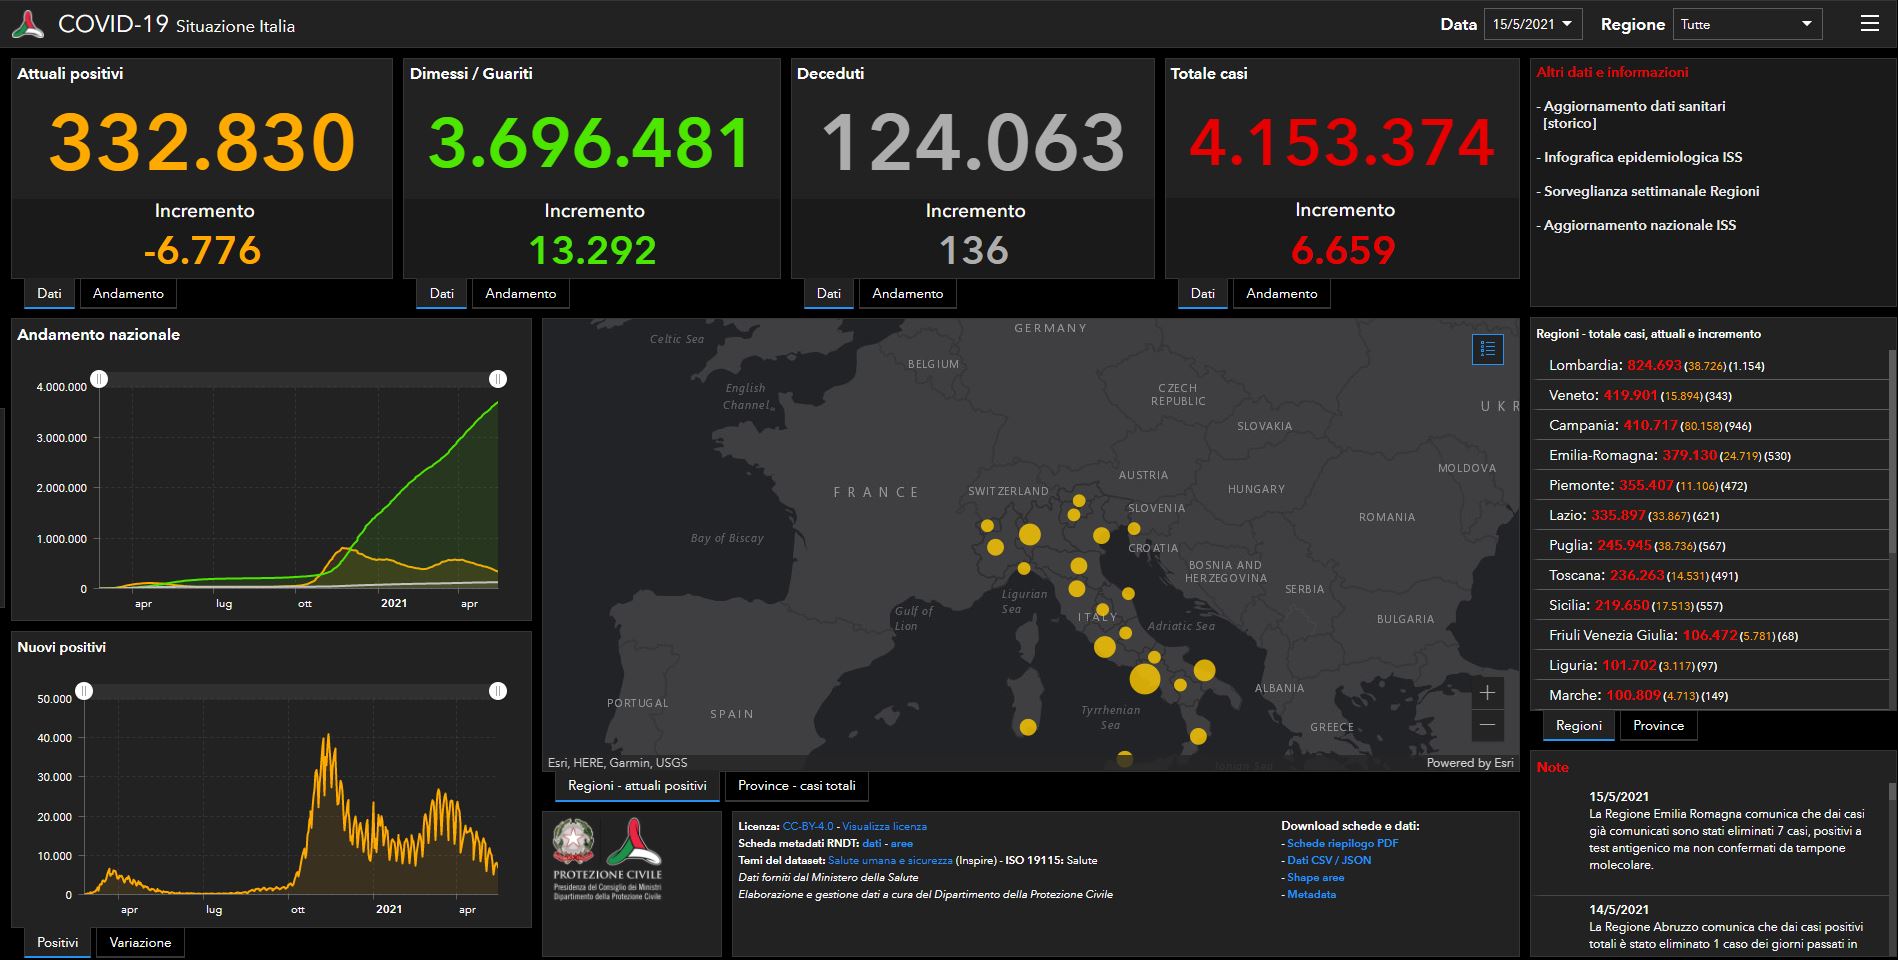Grab left handle of Nuovi positivi range slider
This screenshot has height=960, width=1898.
pyautogui.click(x=85, y=691)
